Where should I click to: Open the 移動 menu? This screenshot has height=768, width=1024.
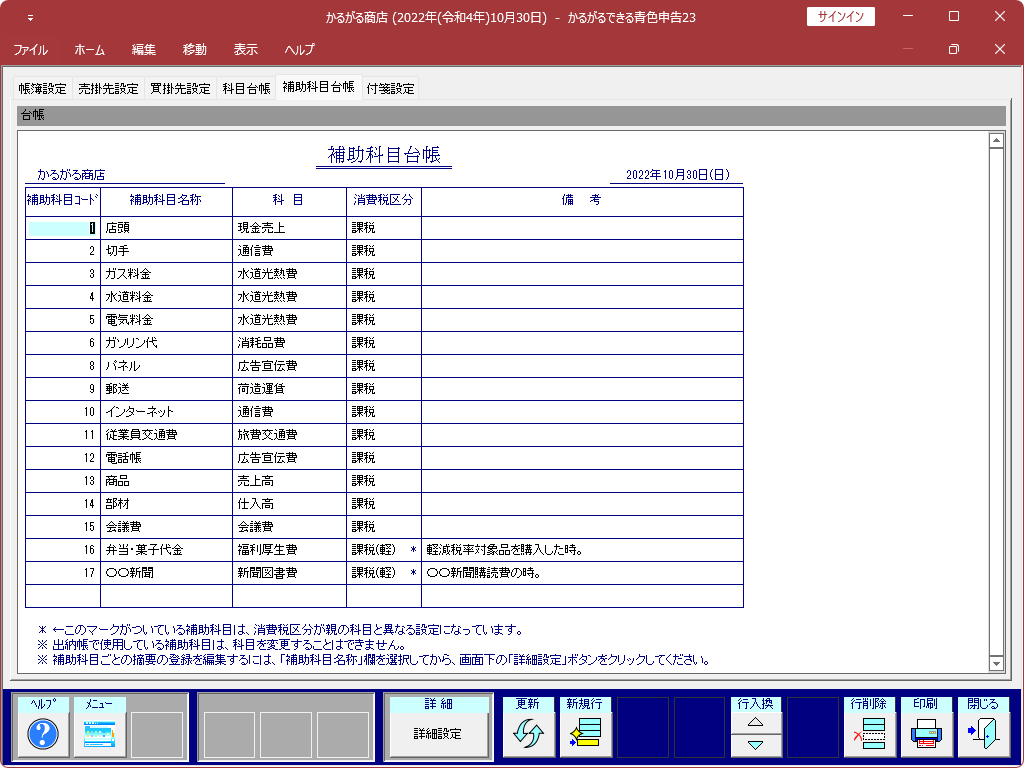coord(195,50)
